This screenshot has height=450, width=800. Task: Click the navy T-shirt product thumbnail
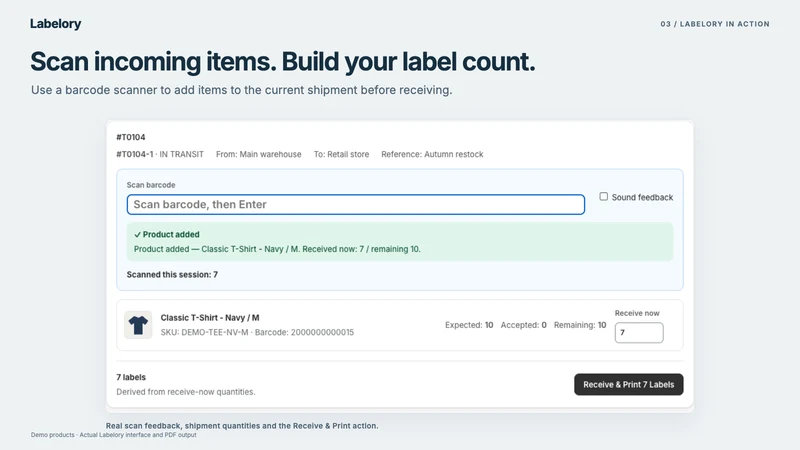(x=138, y=325)
